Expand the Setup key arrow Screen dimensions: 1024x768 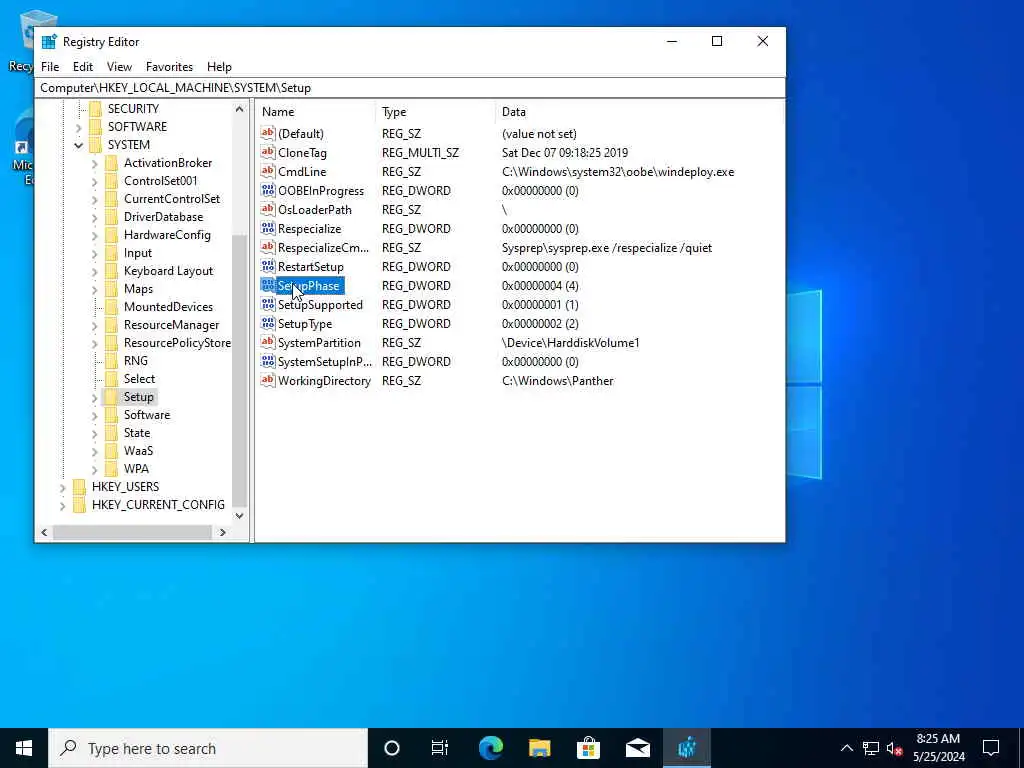point(95,397)
